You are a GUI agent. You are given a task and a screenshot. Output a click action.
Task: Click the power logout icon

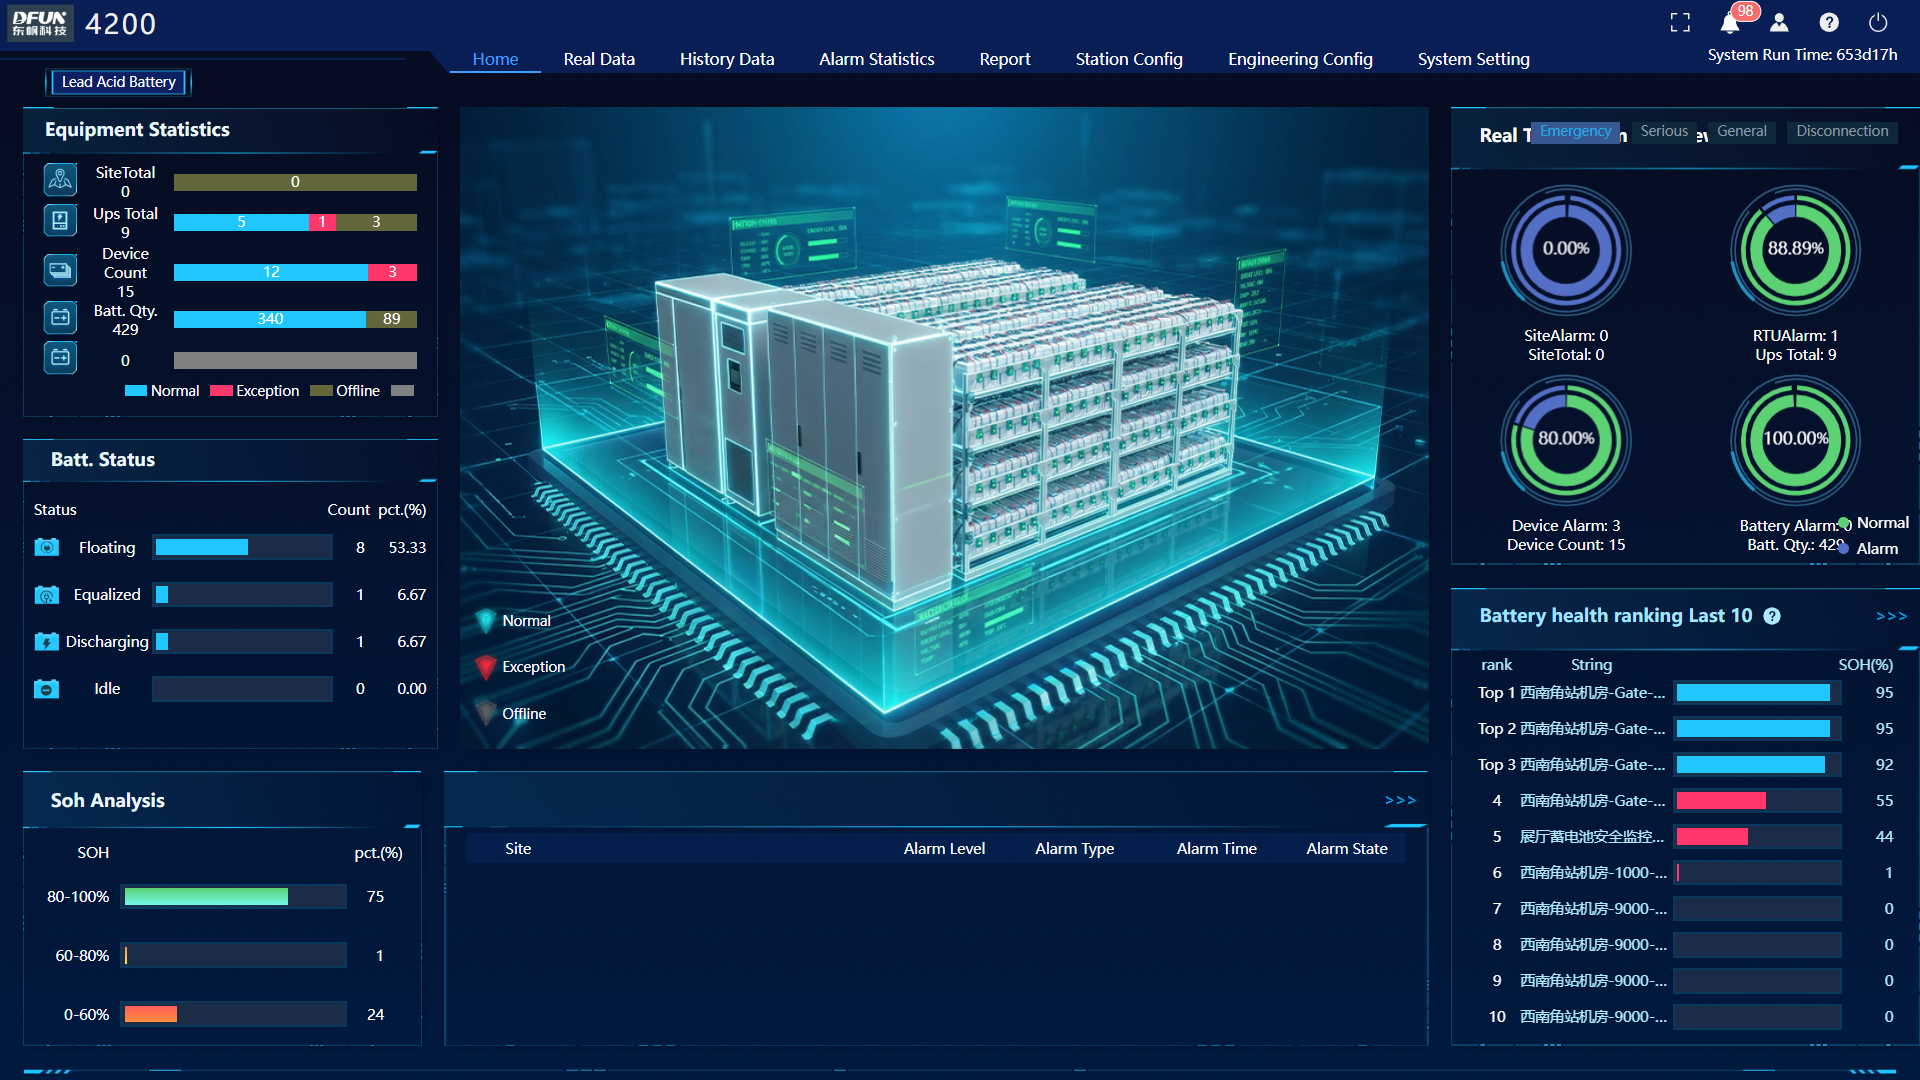(x=1878, y=22)
